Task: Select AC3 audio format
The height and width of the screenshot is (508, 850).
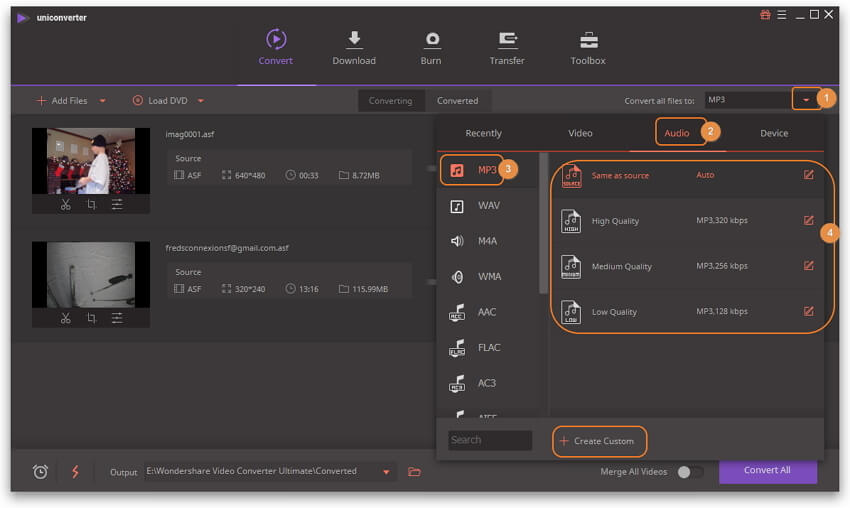Action: click(487, 383)
